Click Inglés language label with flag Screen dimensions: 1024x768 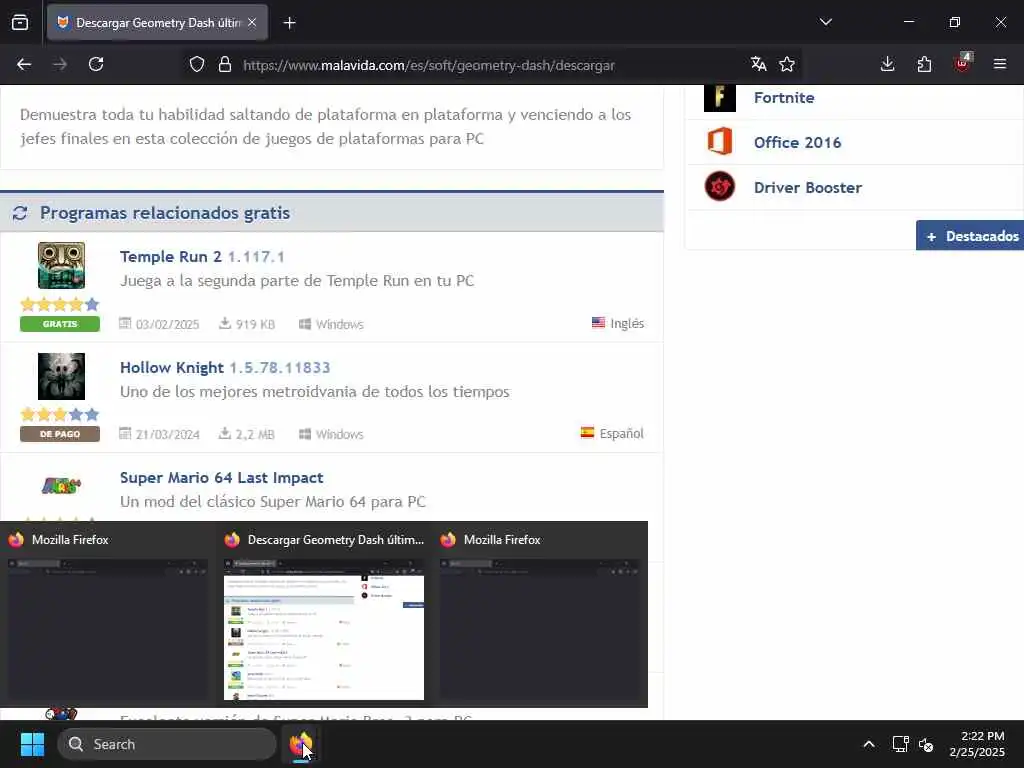click(618, 323)
